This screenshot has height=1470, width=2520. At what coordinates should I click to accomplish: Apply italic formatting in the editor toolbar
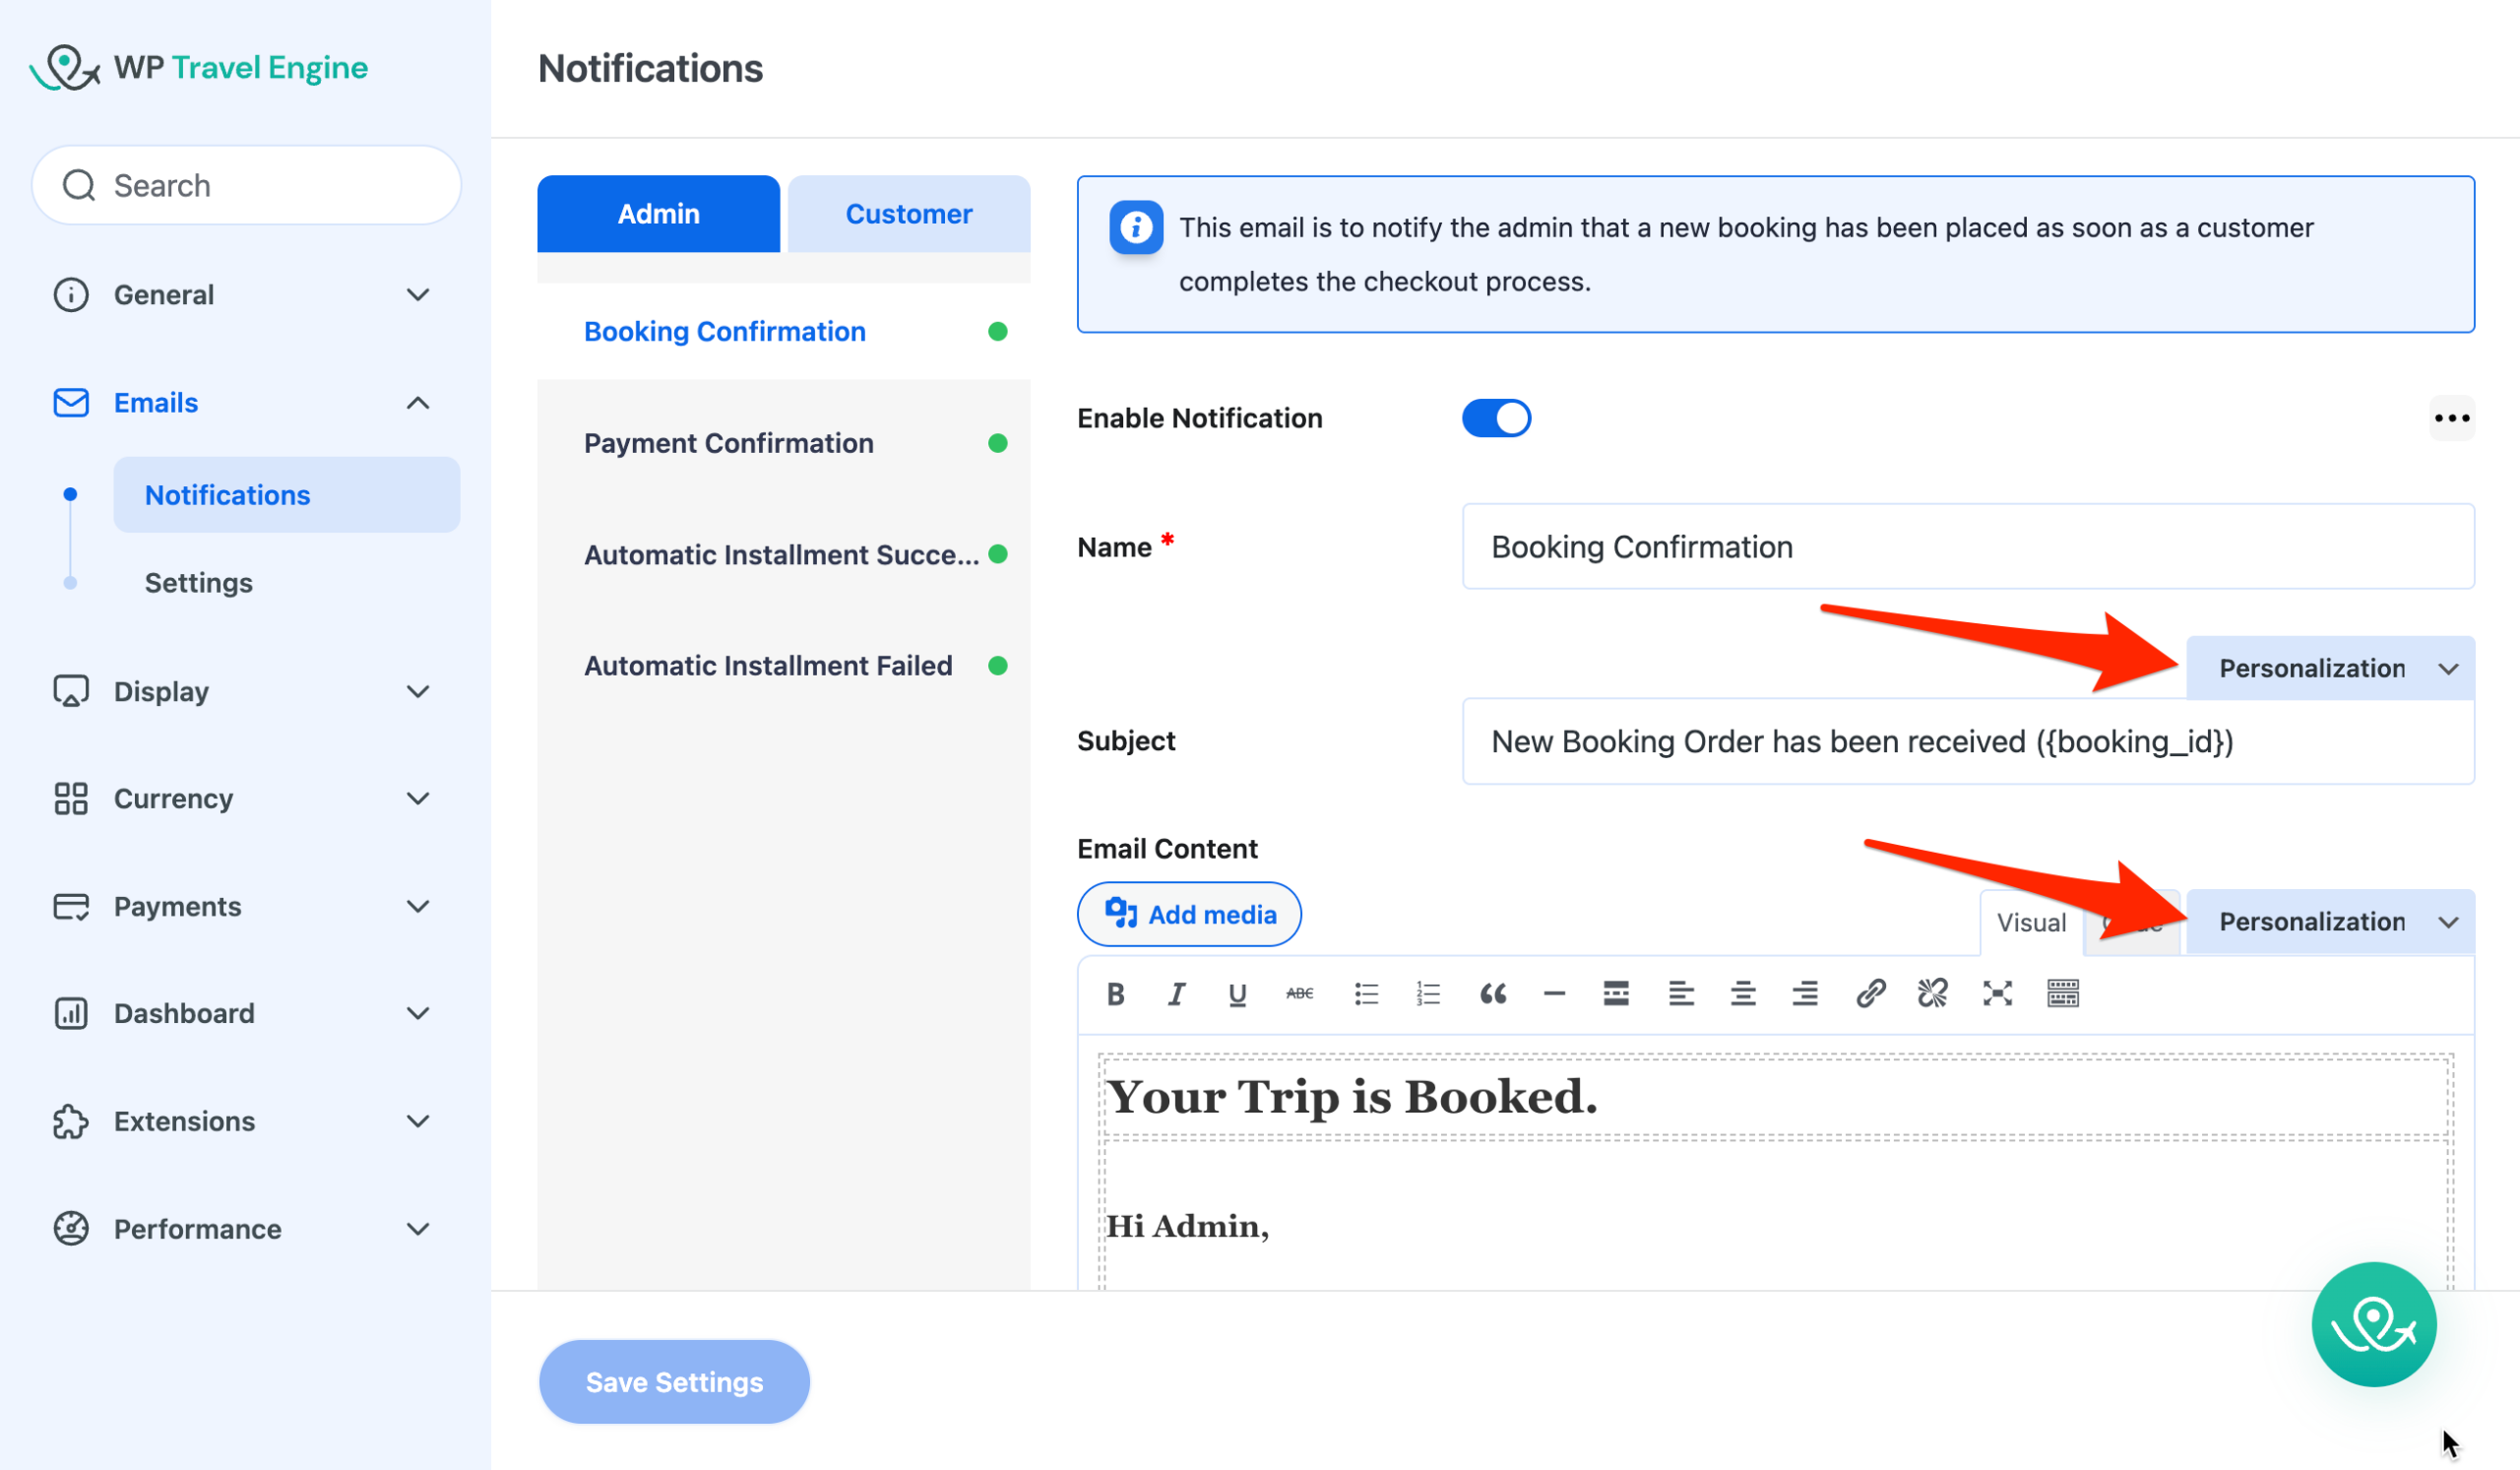pyautogui.click(x=1177, y=994)
